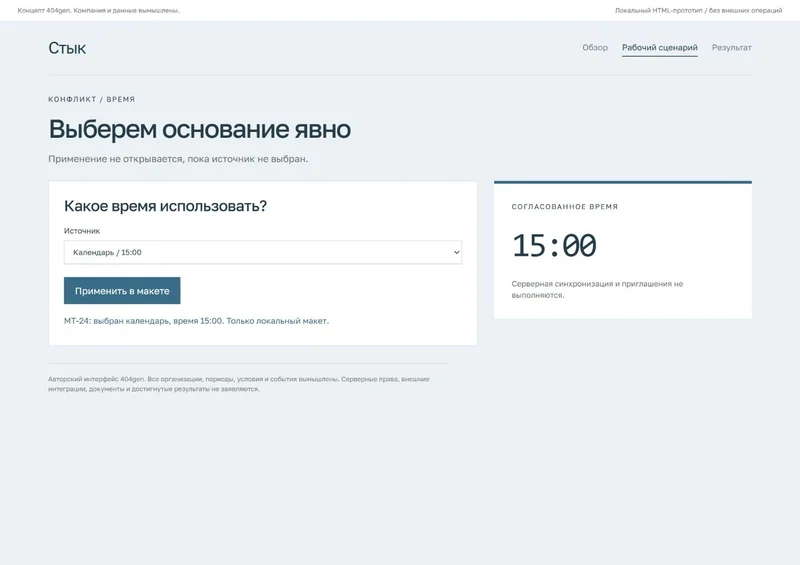This screenshot has width=800, height=565.
Task: Click the Конфликт / Время breadcrumb label
Action: click(x=92, y=100)
